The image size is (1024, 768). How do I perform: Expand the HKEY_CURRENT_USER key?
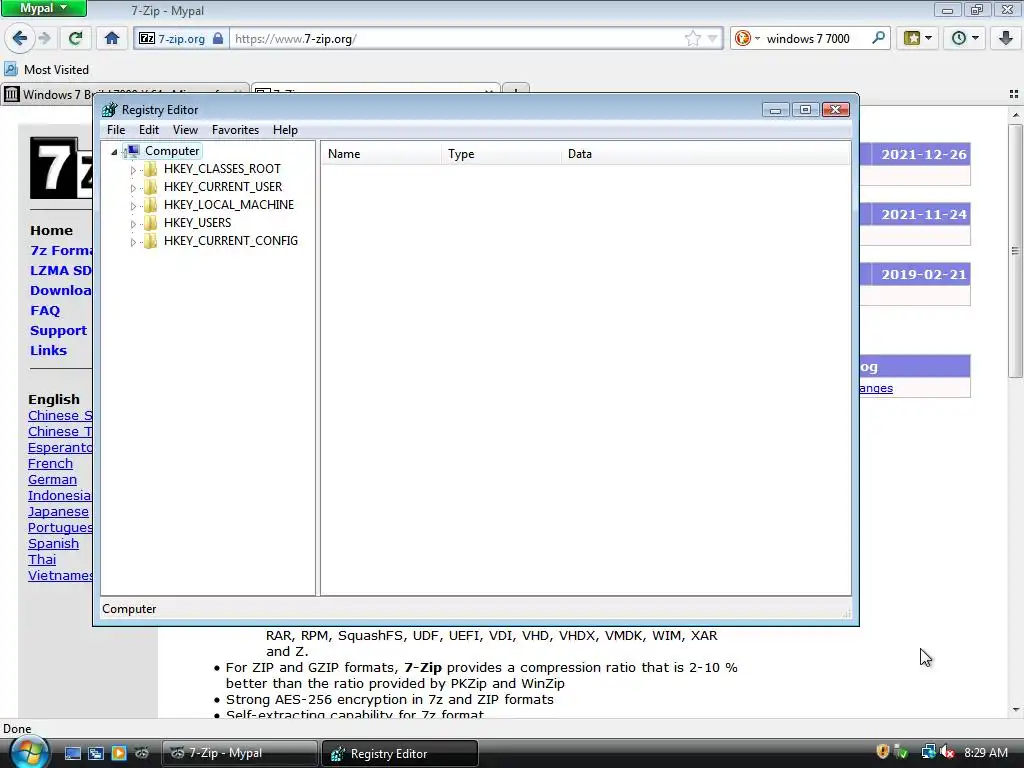[x=133, y=188]
